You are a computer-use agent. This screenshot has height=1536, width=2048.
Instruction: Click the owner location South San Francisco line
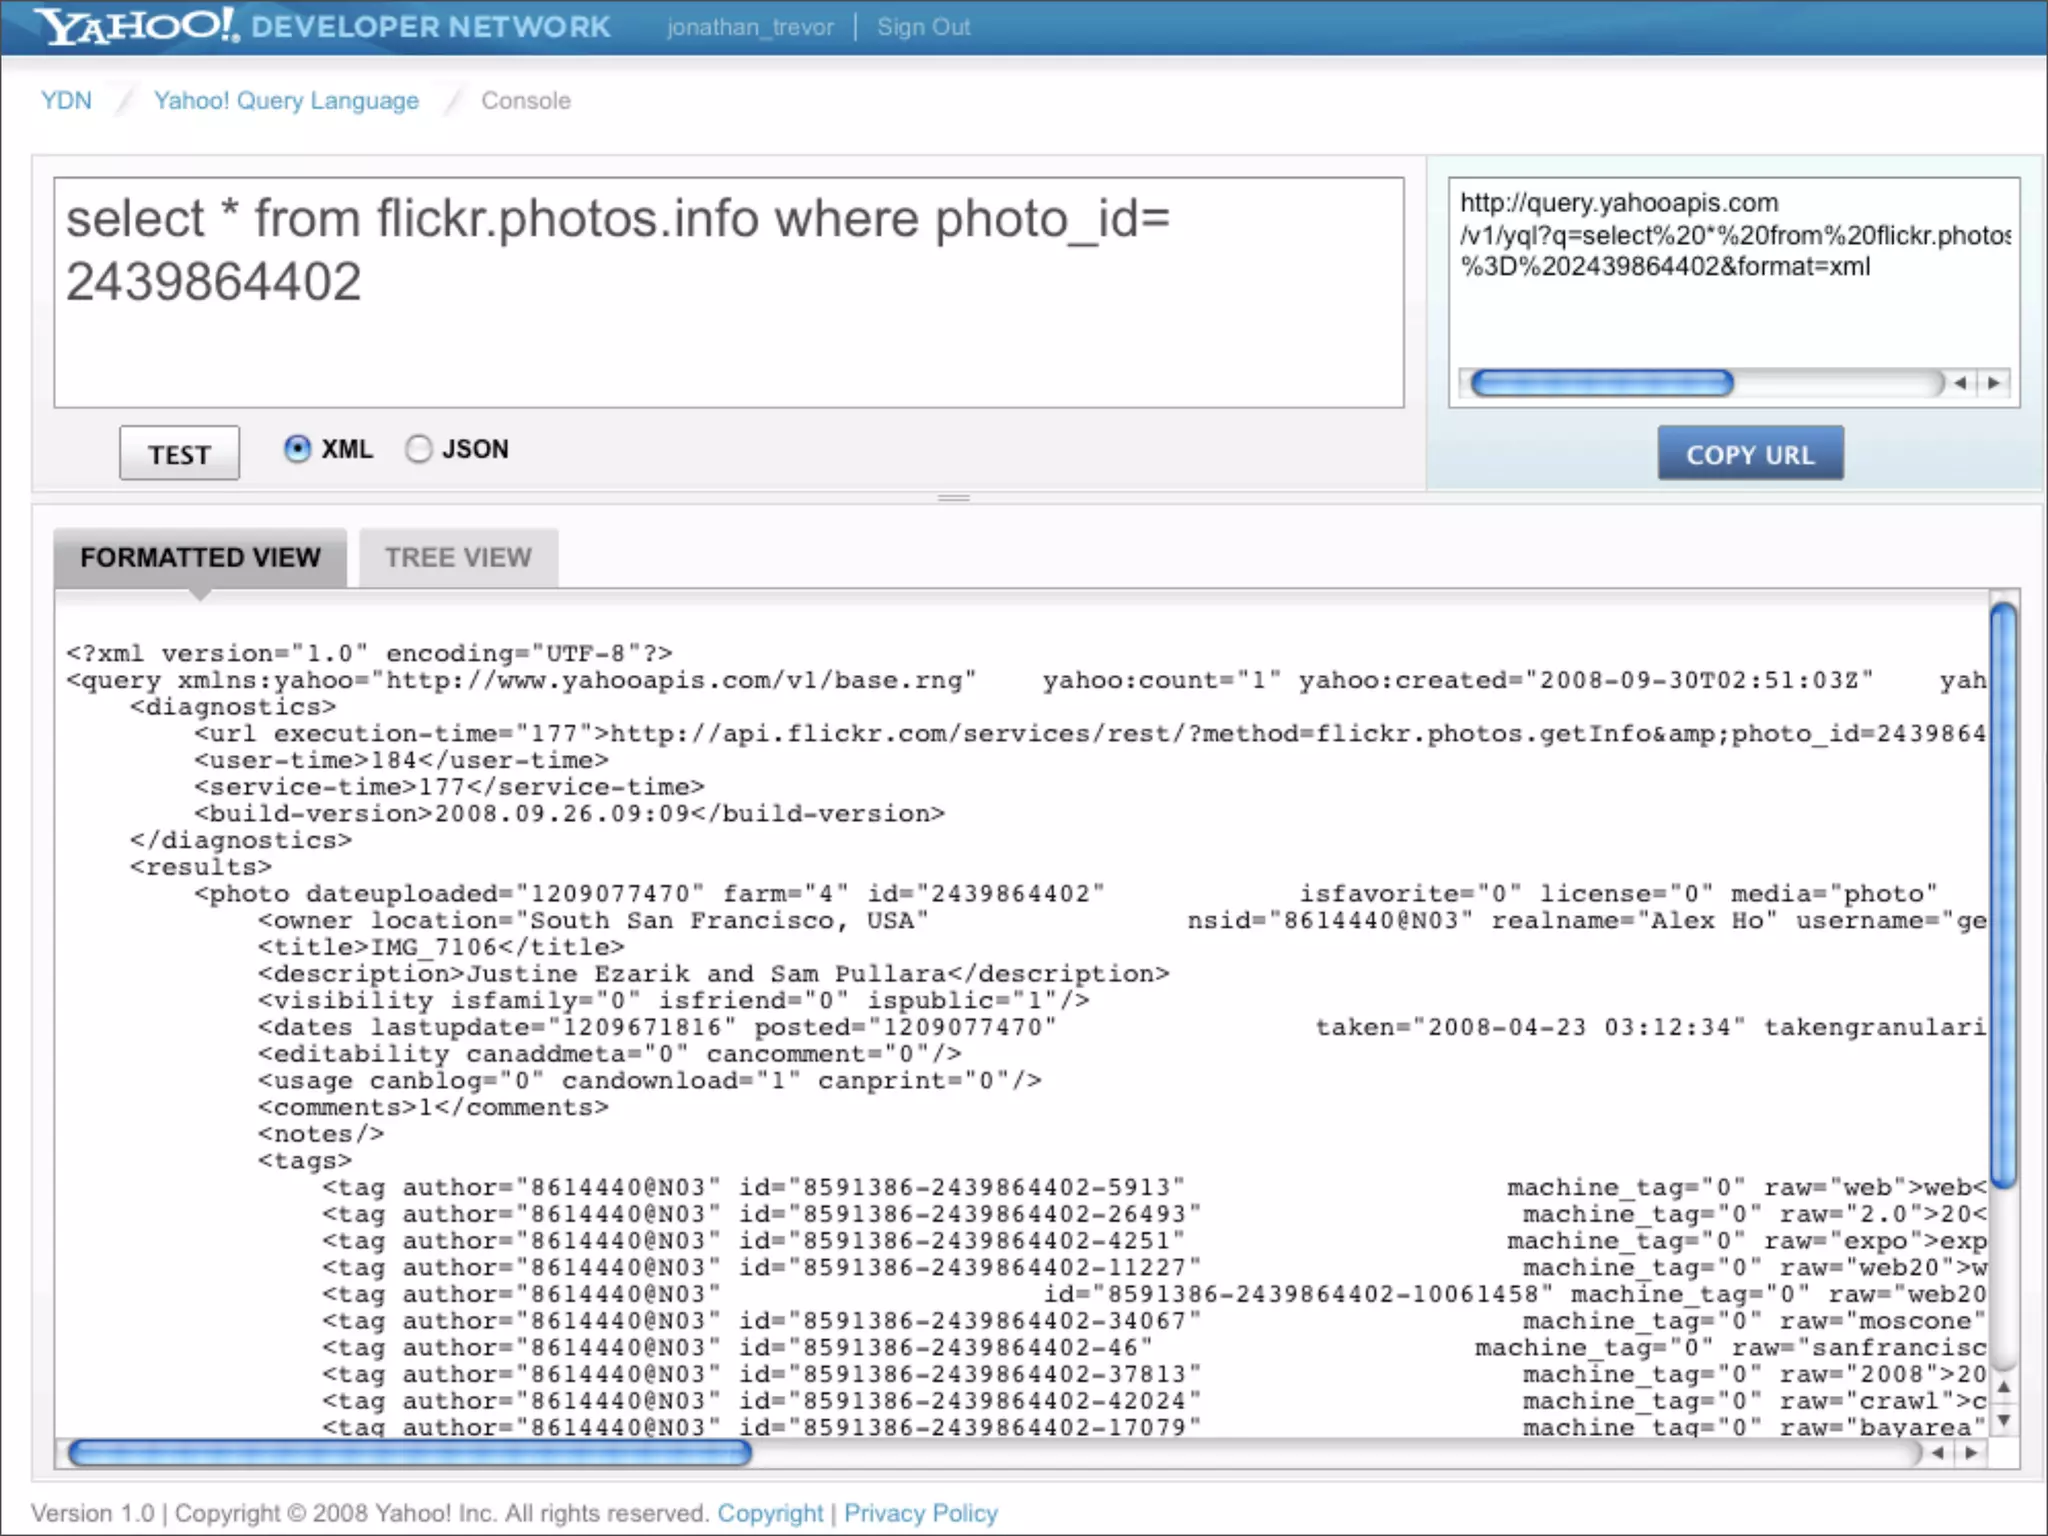(x=1122, y=920)
